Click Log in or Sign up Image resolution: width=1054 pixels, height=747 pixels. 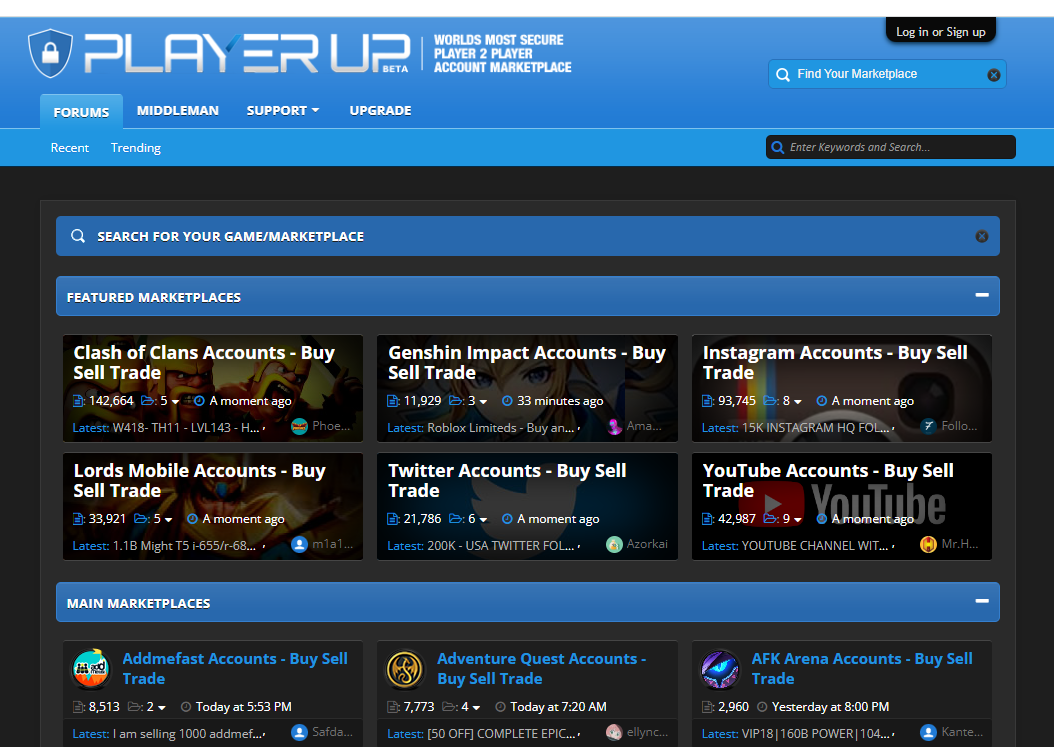[x=940, y=32]
